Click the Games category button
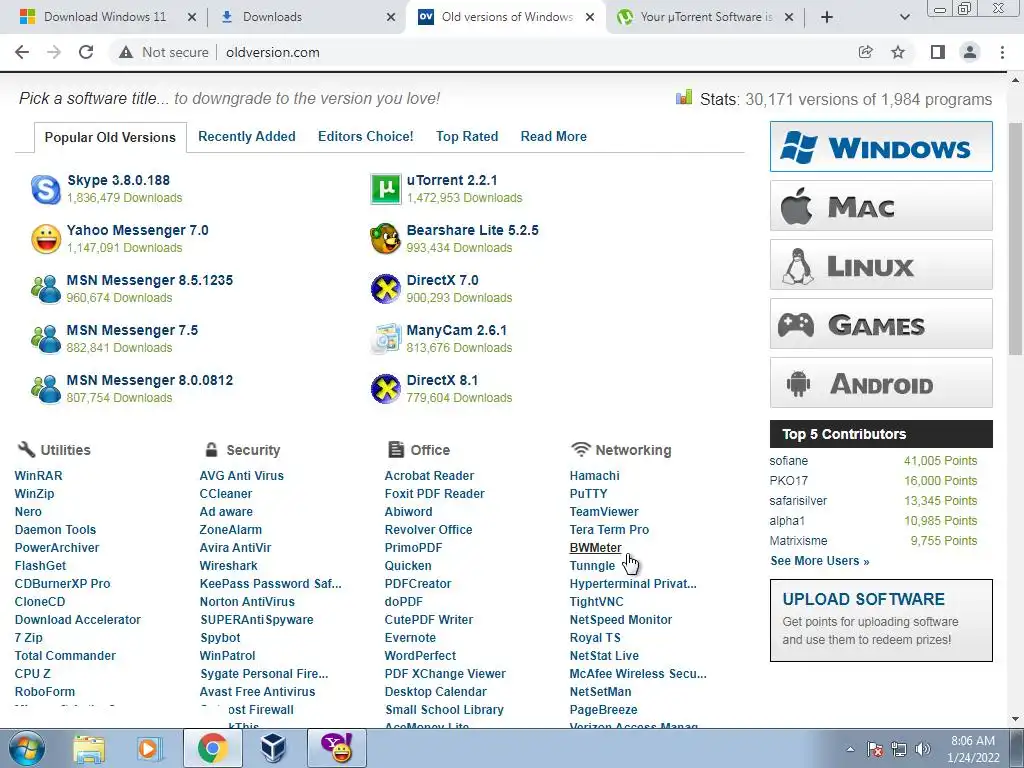Screen dimensions: 1024x768 pos(881,324)
